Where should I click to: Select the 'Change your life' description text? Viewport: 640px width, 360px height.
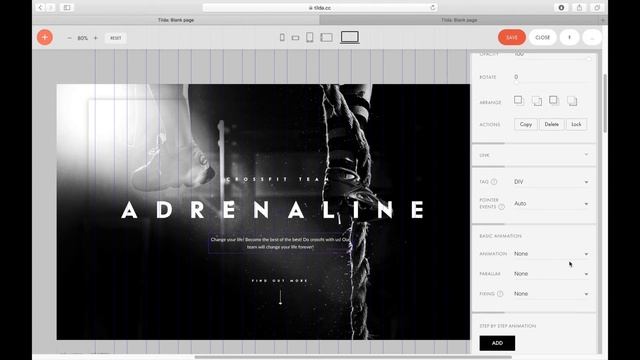280,243
